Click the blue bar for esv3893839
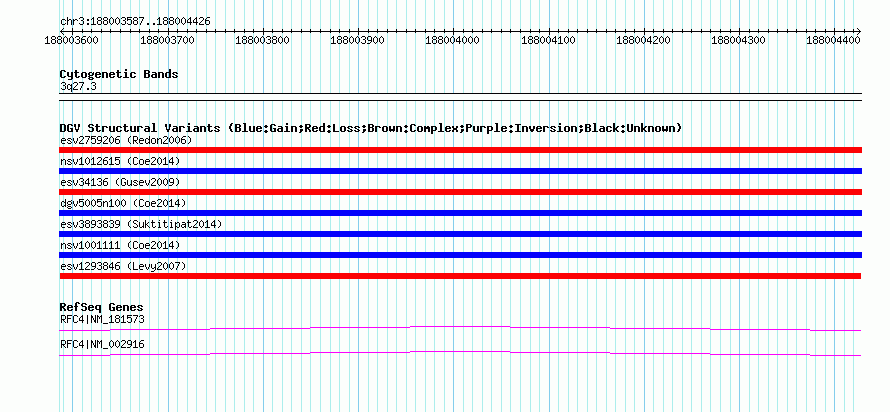Viewport: 890px width, 412px height. coord(461,234)
